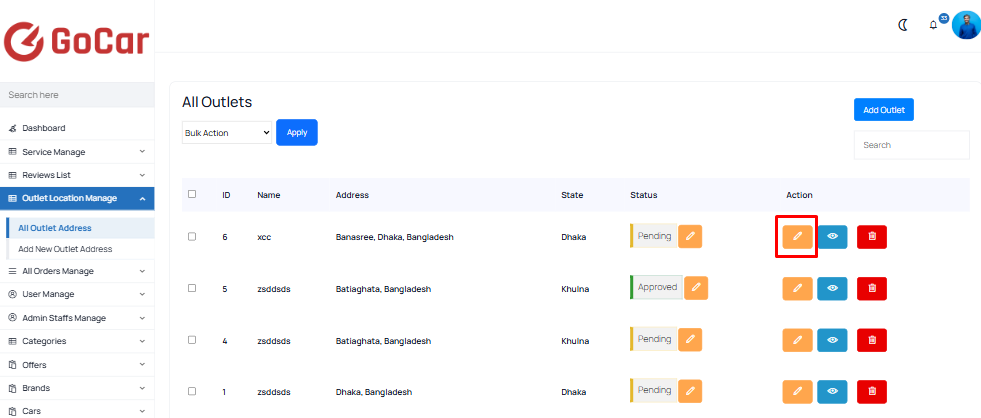
Task: Check the box for outlet ID 5
Action: (192, 288)
